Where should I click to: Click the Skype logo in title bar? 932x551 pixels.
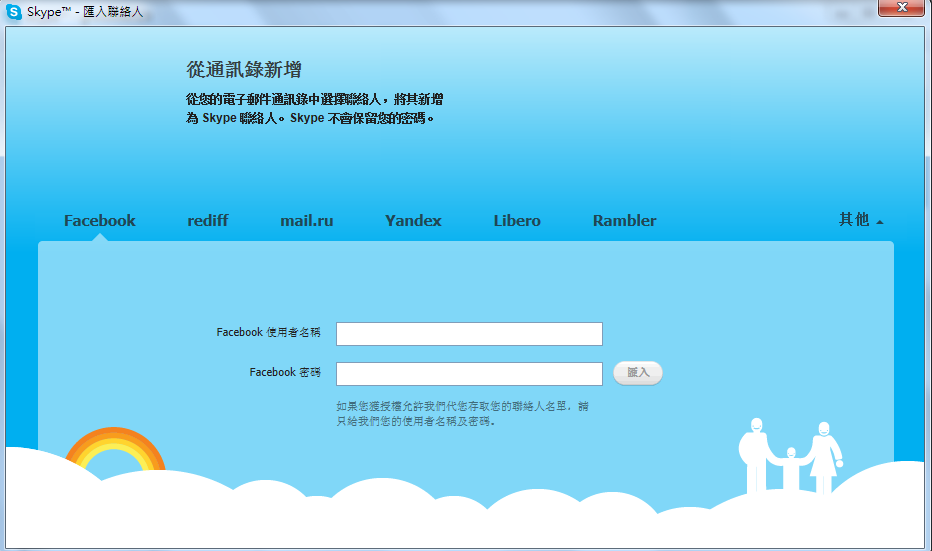coord(14,11)
